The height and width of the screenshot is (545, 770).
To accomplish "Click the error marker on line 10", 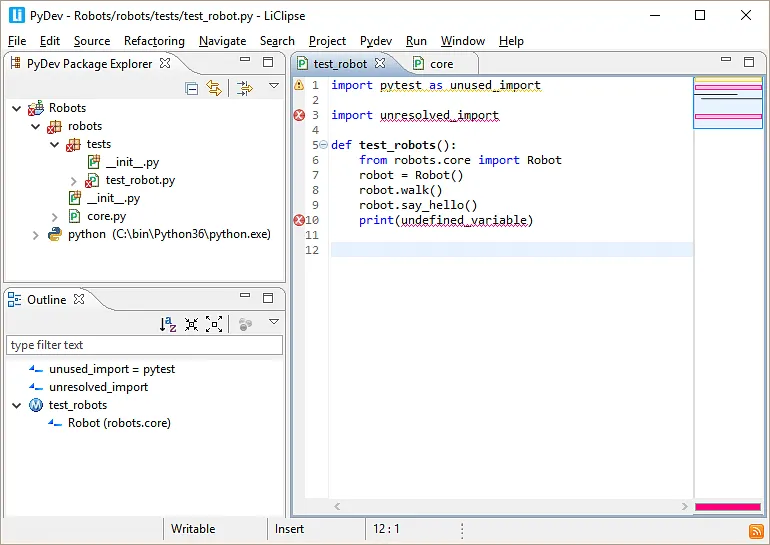I will point(298,220).
